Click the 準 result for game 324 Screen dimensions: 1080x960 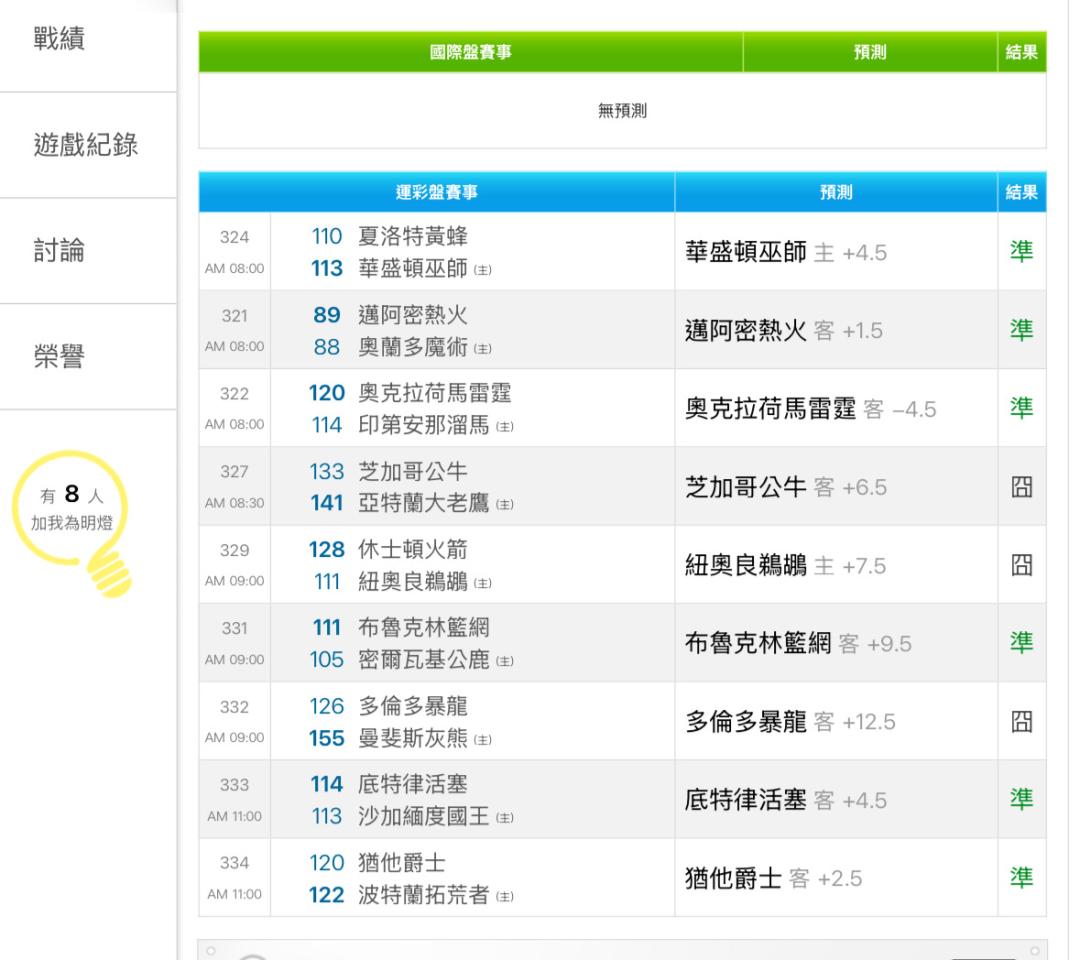coord(1021,251)
